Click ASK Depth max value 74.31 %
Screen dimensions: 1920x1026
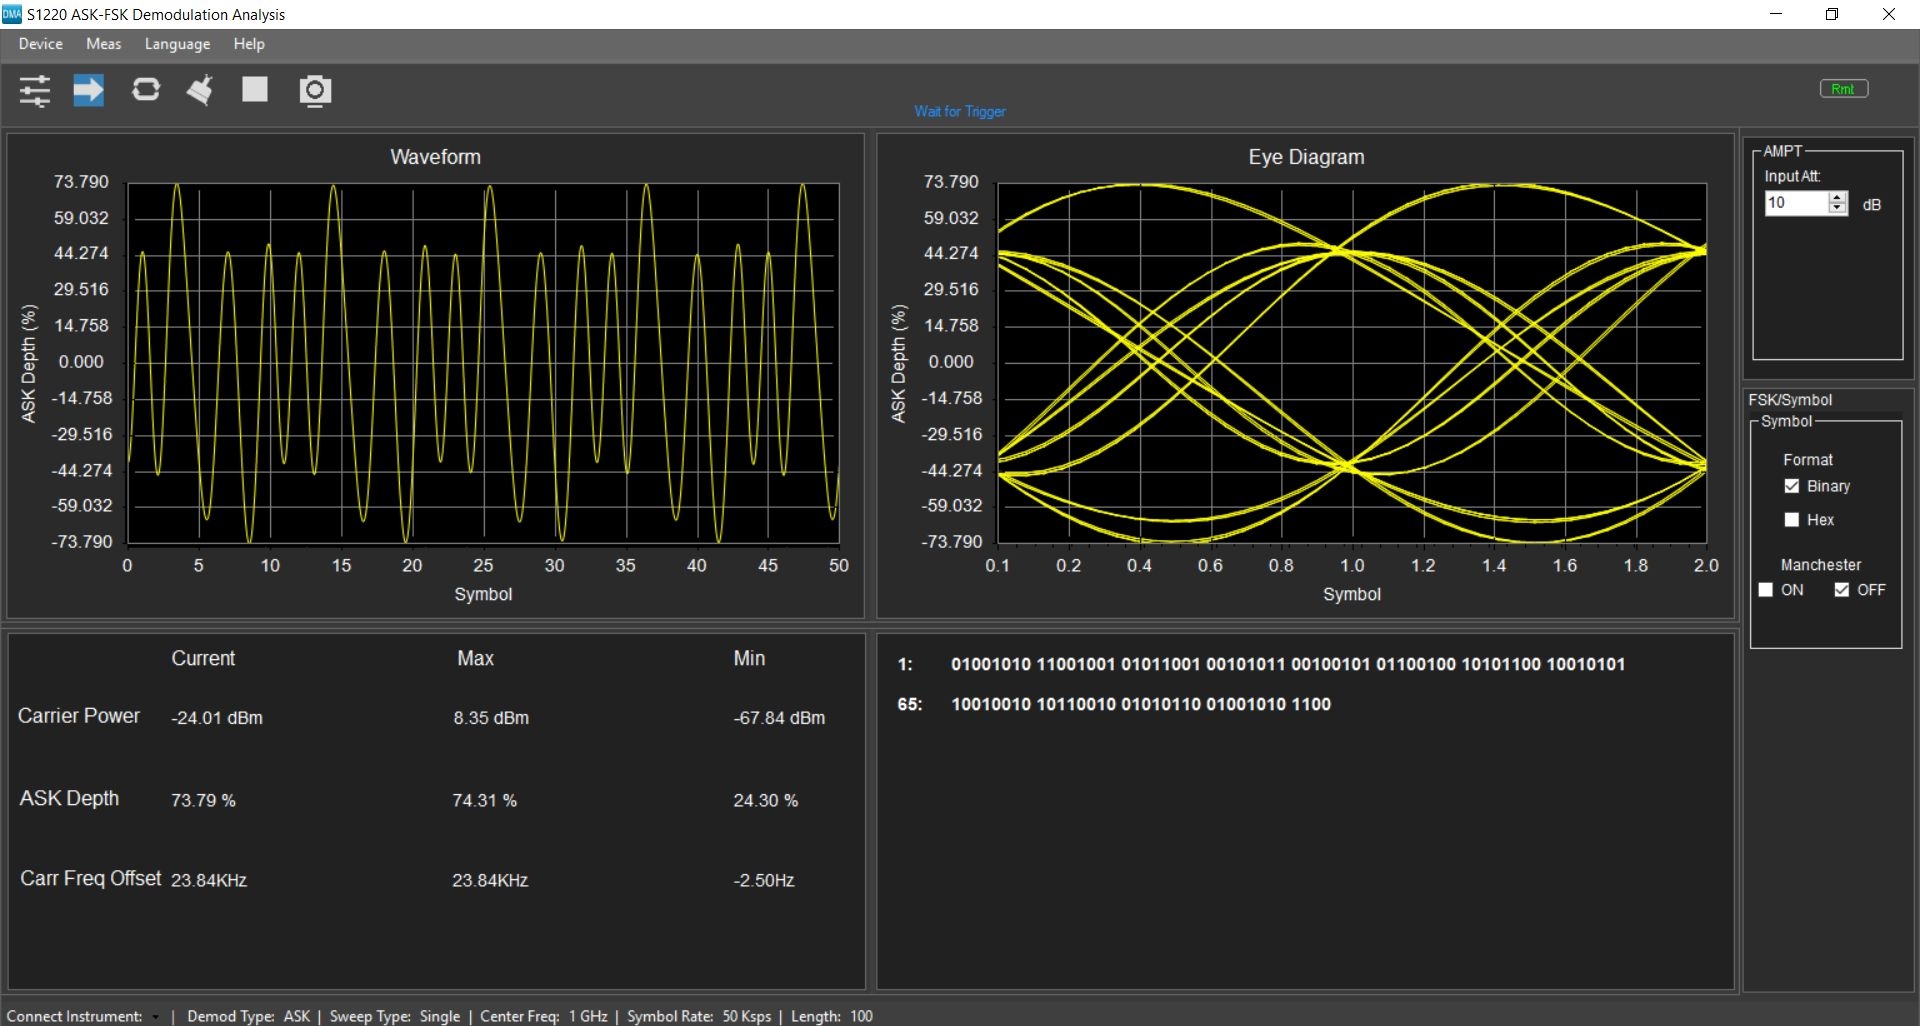484,801
